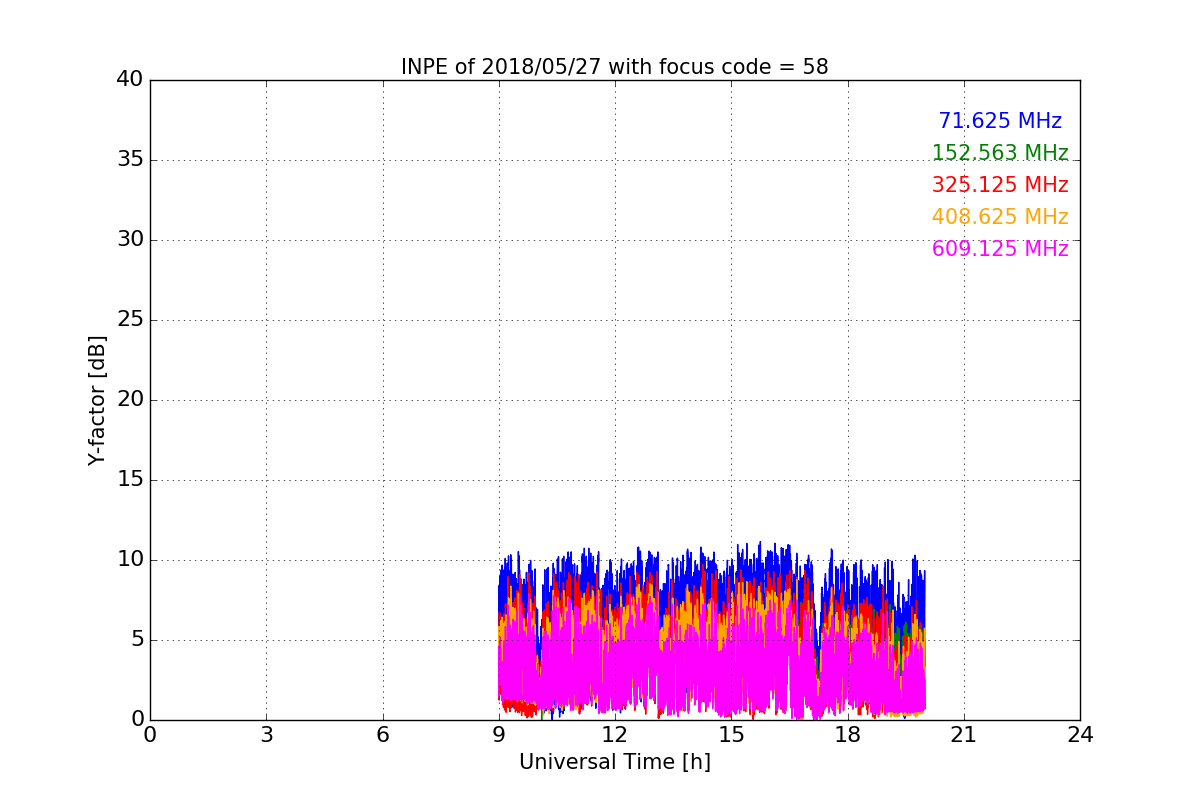Click the x-axis tick label 3
Screen dimensions: 1200x800
[266, 735]
